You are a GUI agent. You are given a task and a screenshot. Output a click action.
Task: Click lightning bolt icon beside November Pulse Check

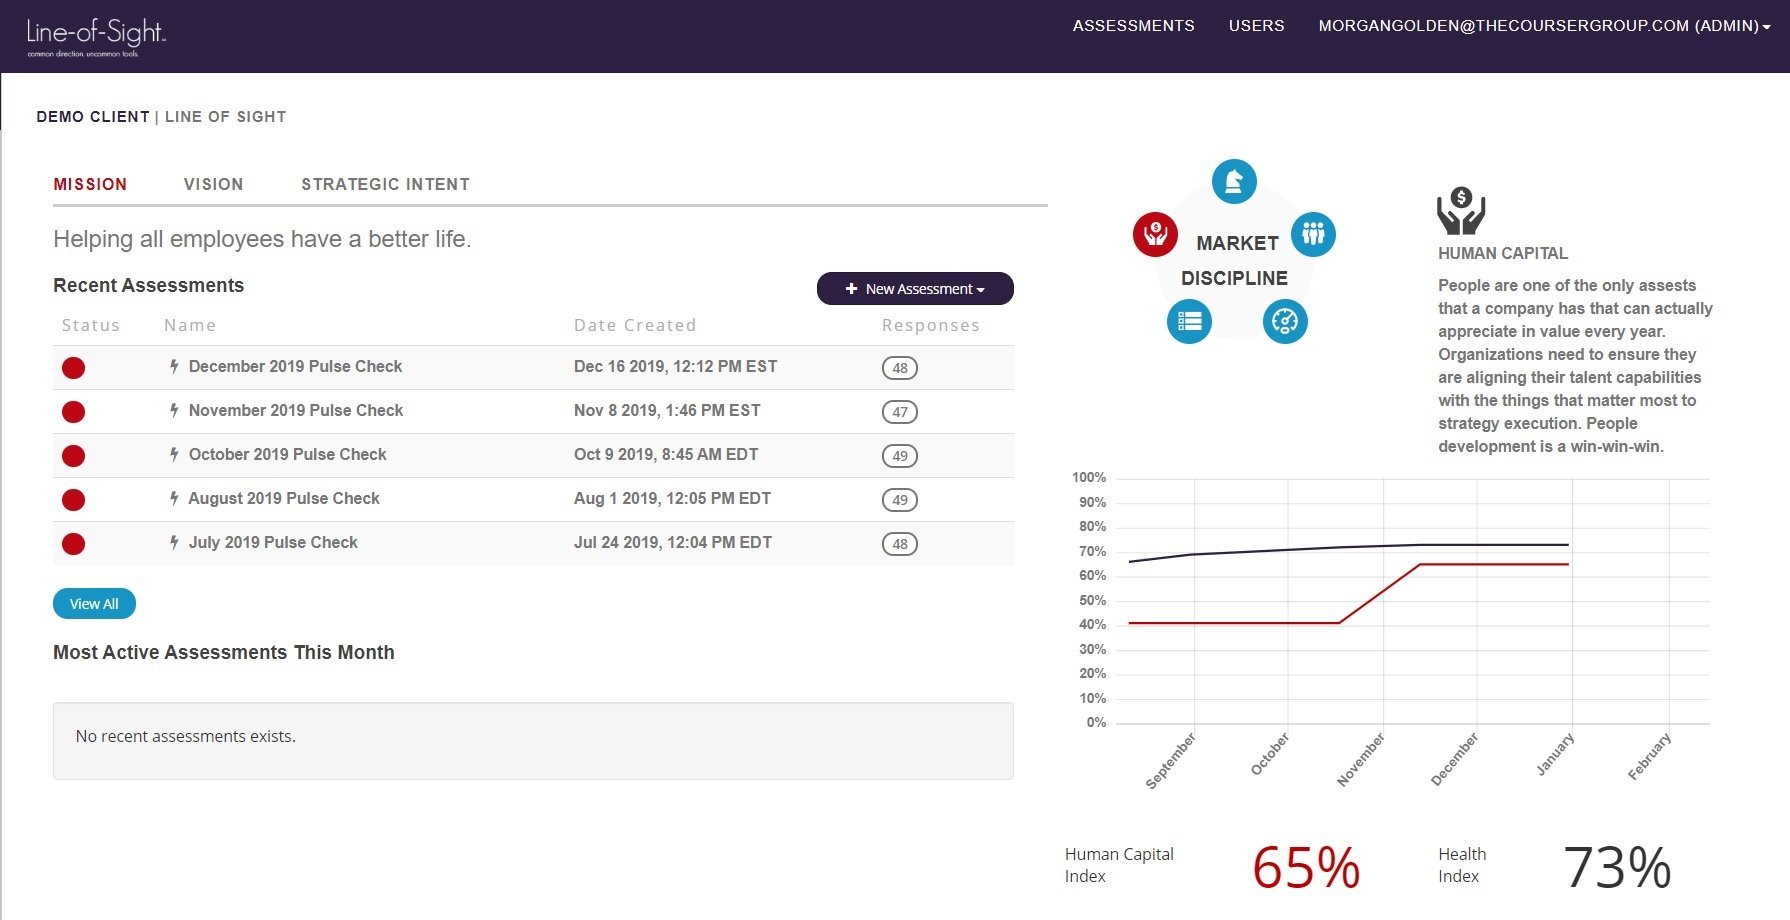(174, 410)
